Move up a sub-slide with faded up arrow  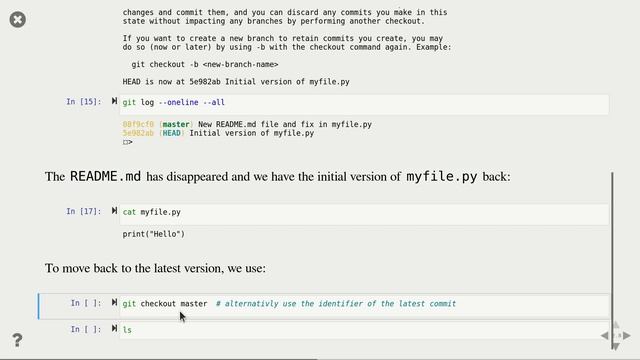pyautogui.click(x=616, y=325)
